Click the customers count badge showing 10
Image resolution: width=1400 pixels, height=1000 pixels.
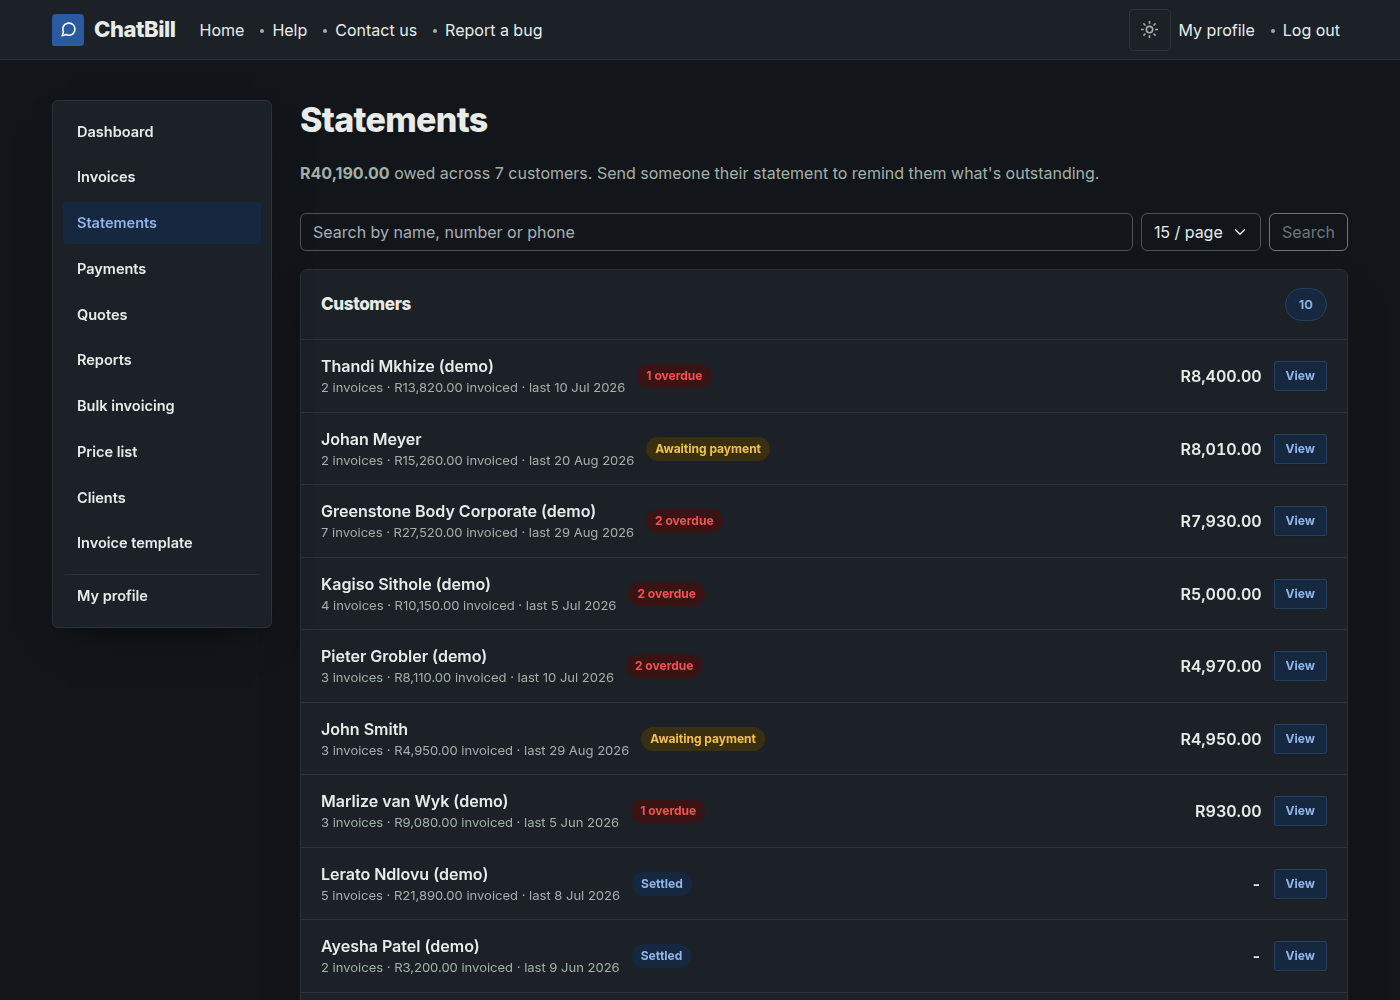click(x=1306, y=305)
